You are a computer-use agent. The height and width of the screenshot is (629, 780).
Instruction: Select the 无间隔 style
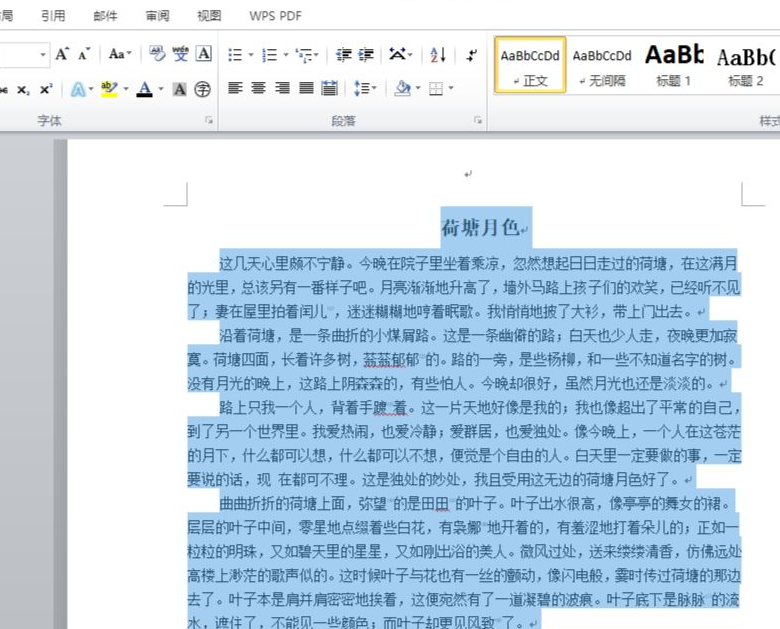tap(602, 65)
